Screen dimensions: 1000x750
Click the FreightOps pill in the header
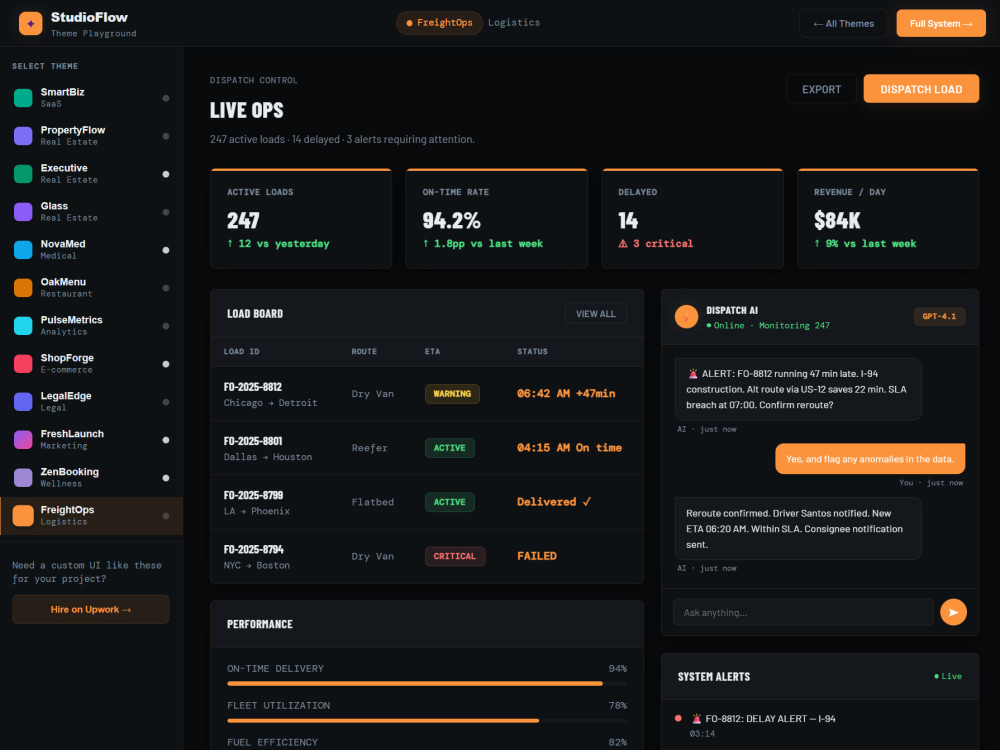point(439,23)
